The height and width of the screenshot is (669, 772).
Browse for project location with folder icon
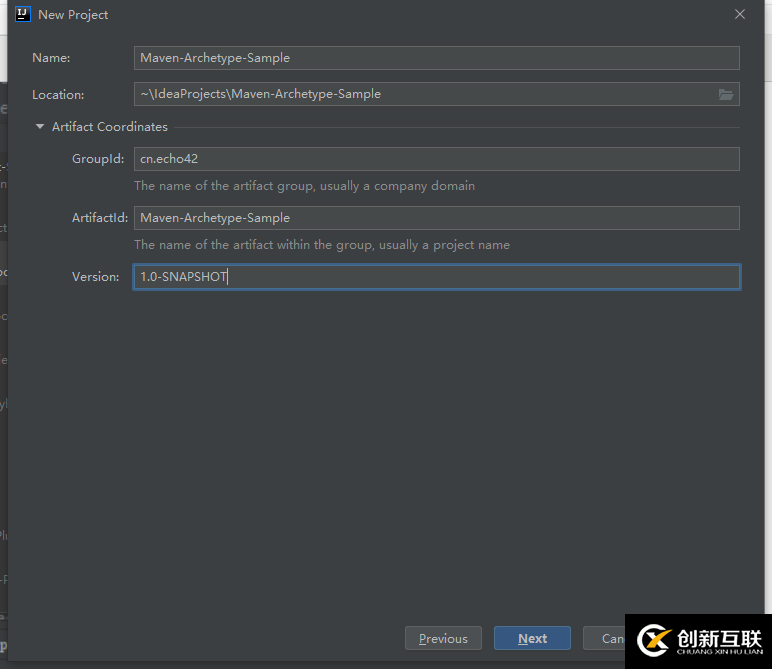point(726,94)
